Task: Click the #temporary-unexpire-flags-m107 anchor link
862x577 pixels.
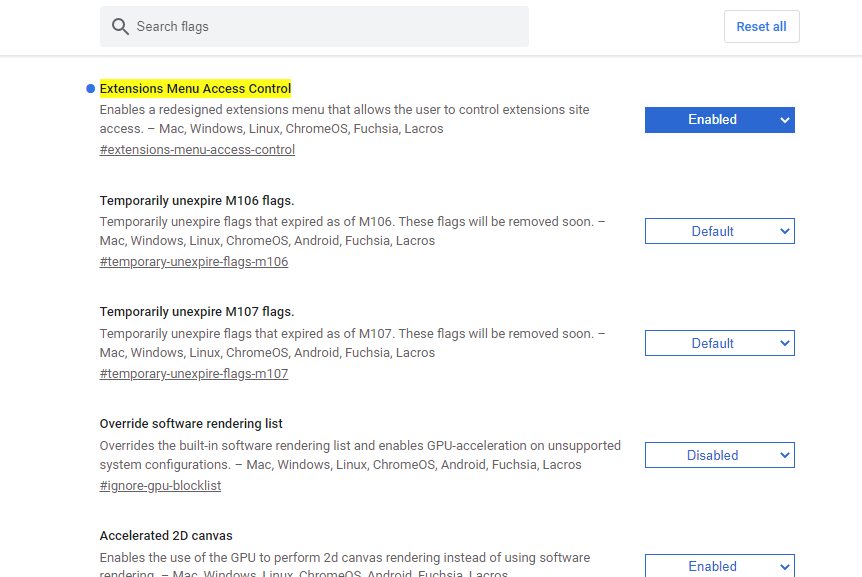Action: click(x=194, y=374)
